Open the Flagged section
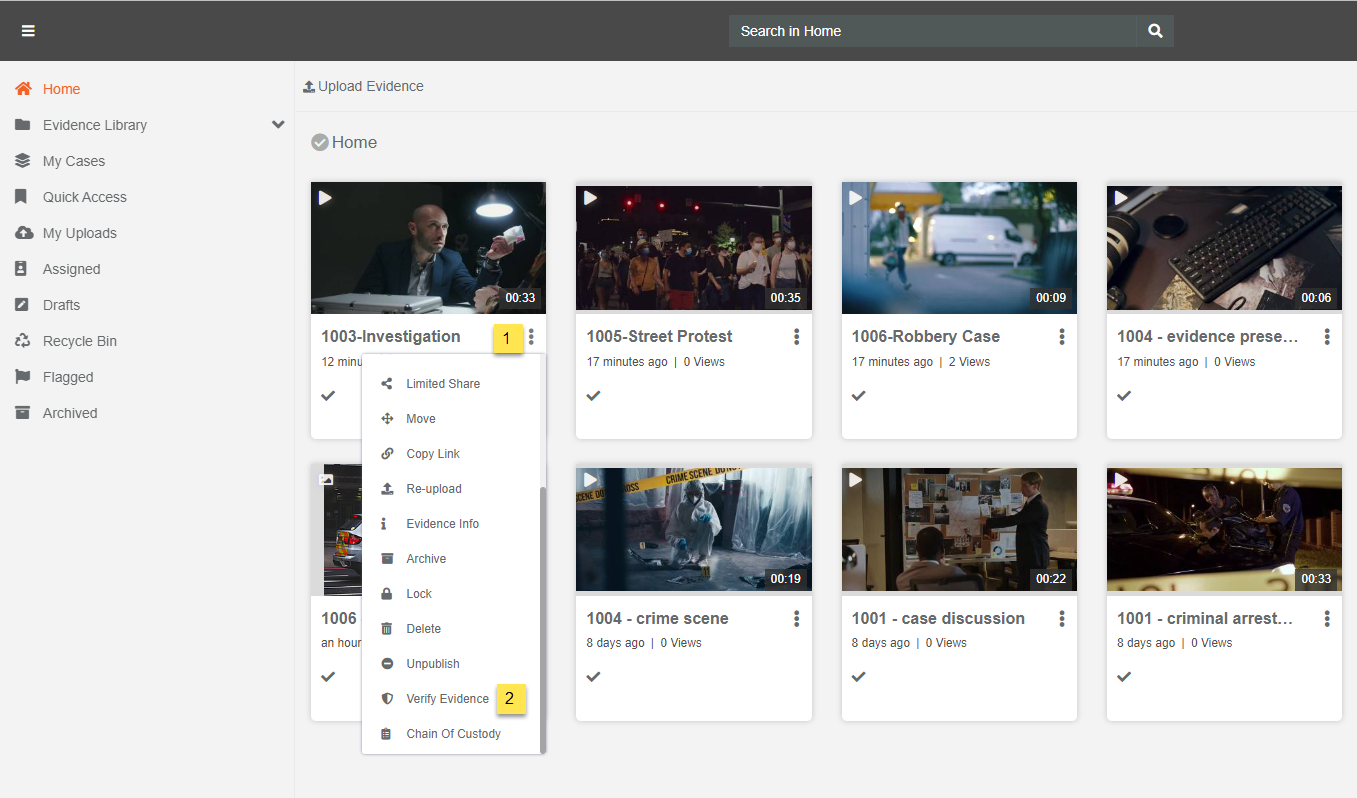Screen dimensions: 1357x798 pos(68,377)
